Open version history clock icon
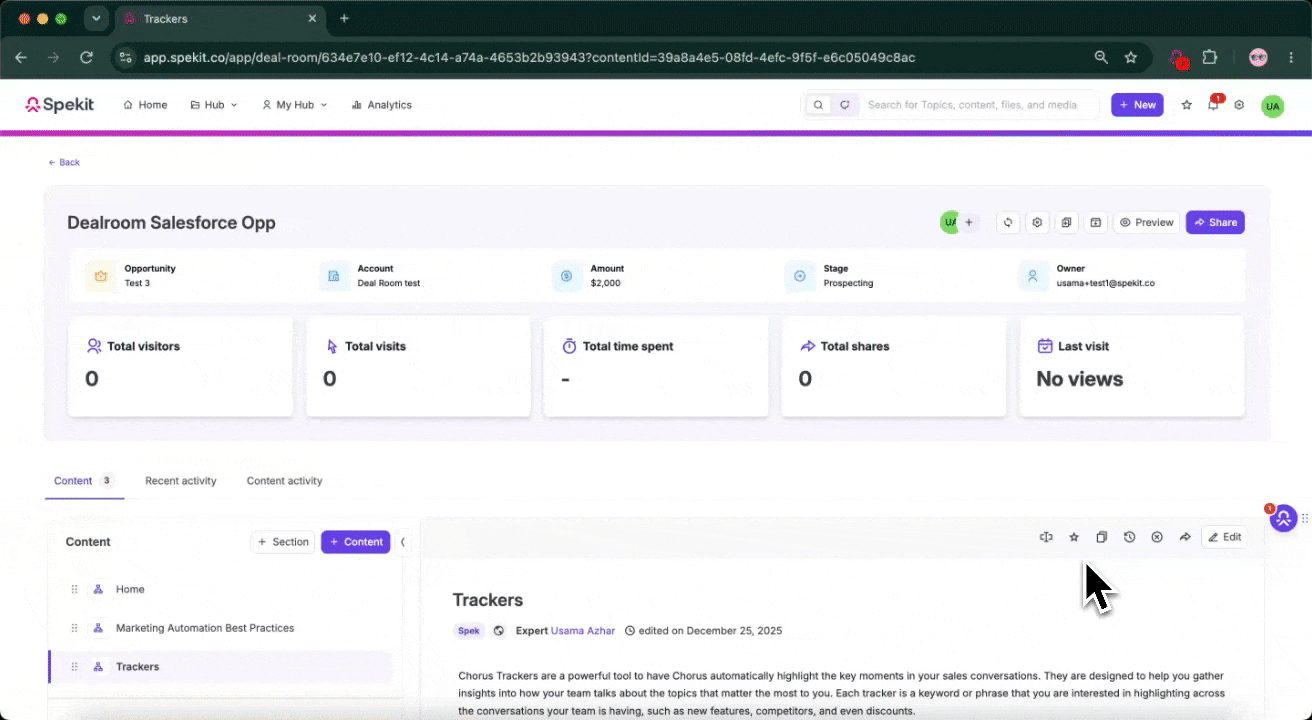Screen dimensions: 1312x720 1129,537
